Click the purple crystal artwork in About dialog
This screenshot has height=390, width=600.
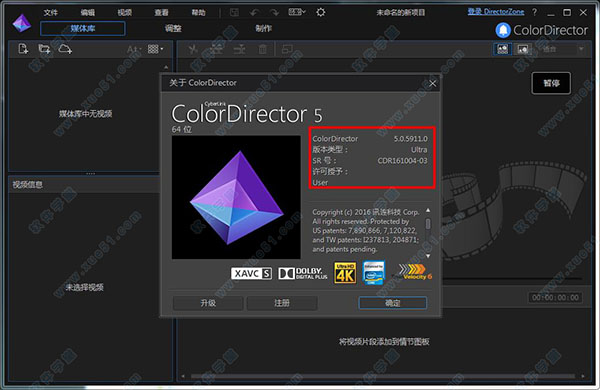[x=236, y=197]
